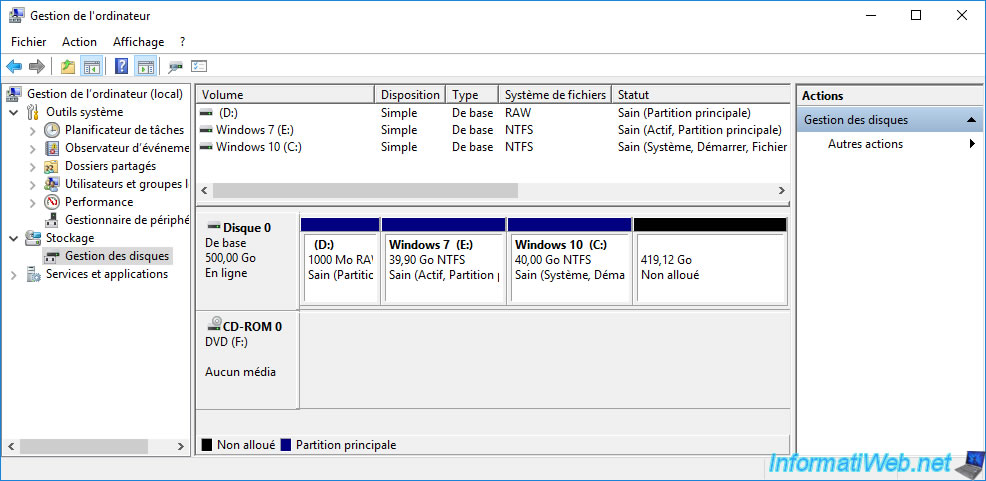The image size is (986, 481).
Task: Sort by the Volume column header
Action: [285, 95]
